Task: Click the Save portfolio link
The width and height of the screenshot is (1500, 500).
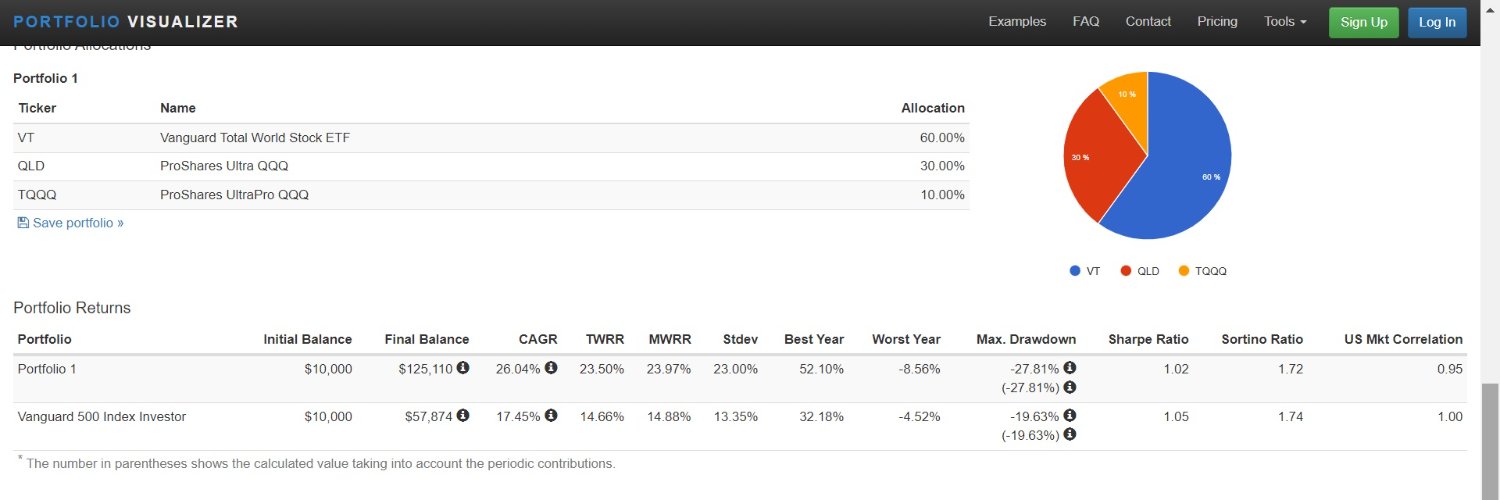Action: coord(71,223)
